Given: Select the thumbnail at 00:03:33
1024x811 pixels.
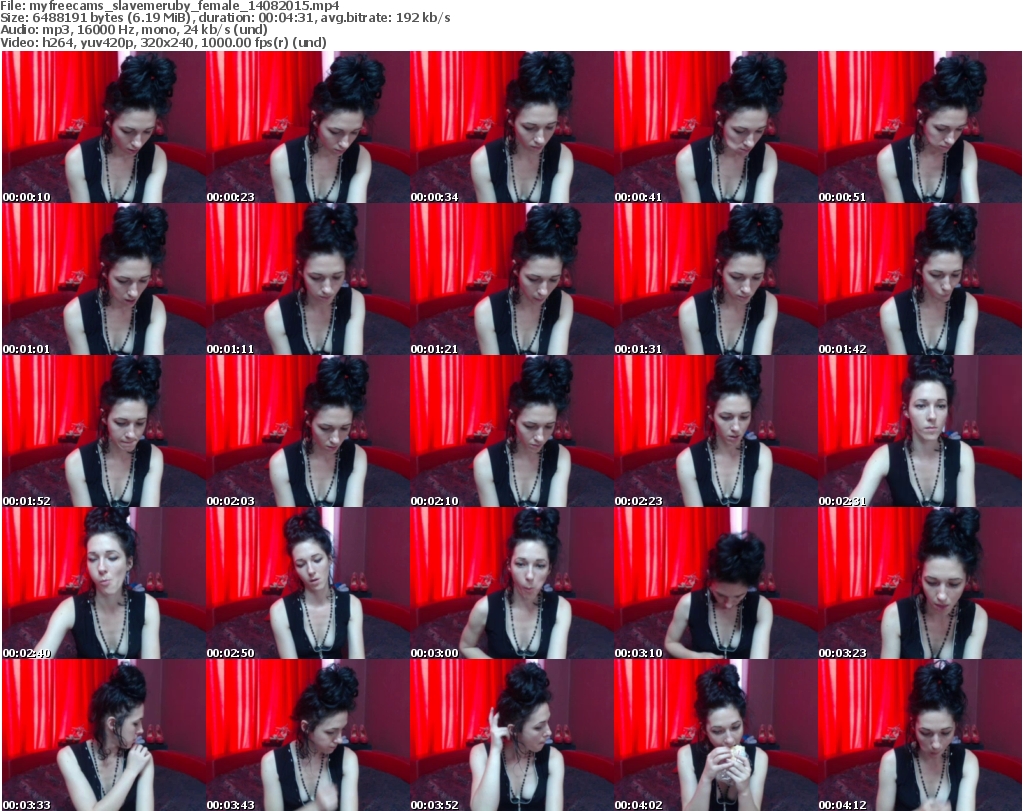Looking at the screenshot, I should point(104,735).
